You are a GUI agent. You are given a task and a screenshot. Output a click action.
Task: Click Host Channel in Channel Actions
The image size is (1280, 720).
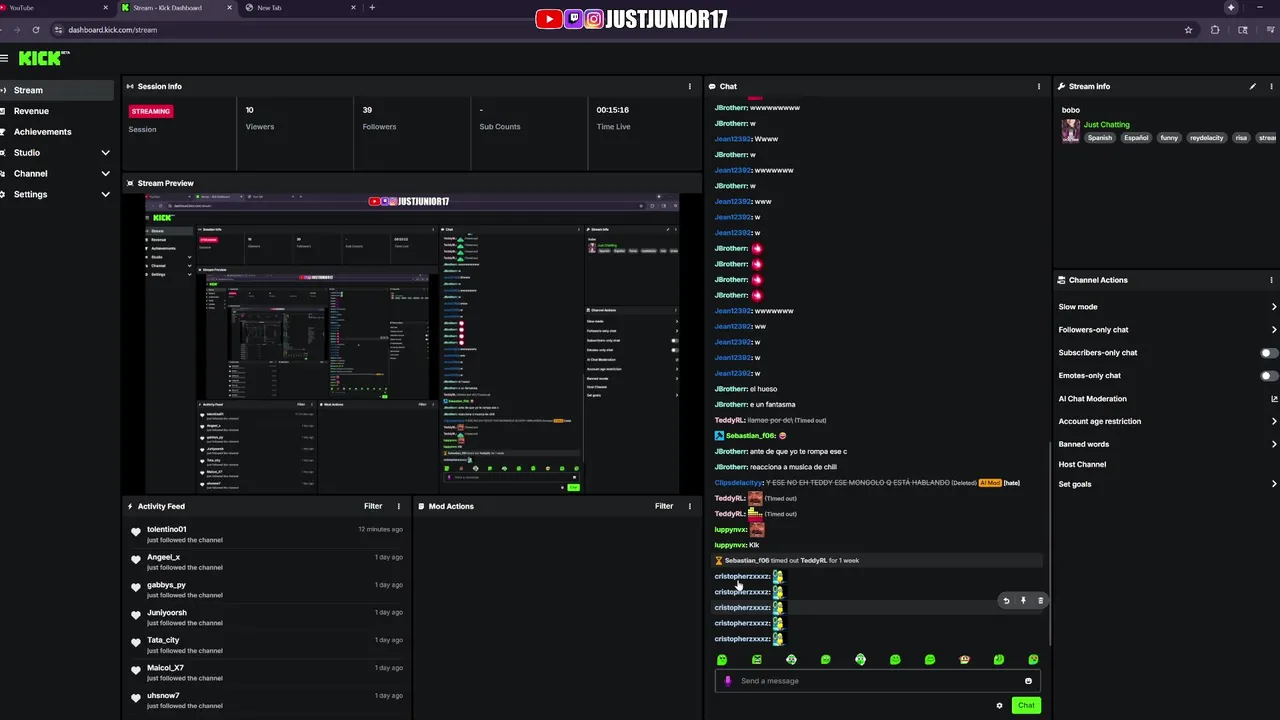[1082, 465]
